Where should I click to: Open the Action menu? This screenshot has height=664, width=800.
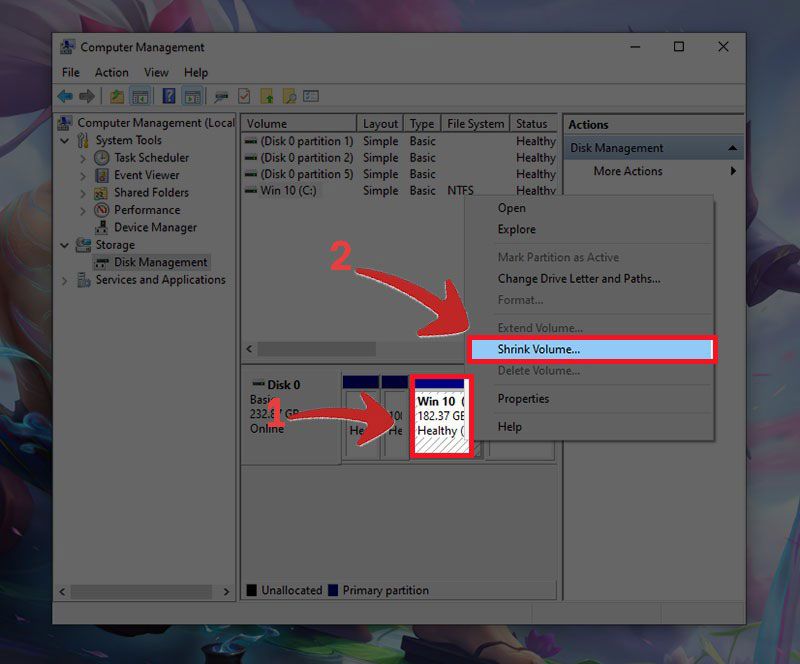(112, 72)
